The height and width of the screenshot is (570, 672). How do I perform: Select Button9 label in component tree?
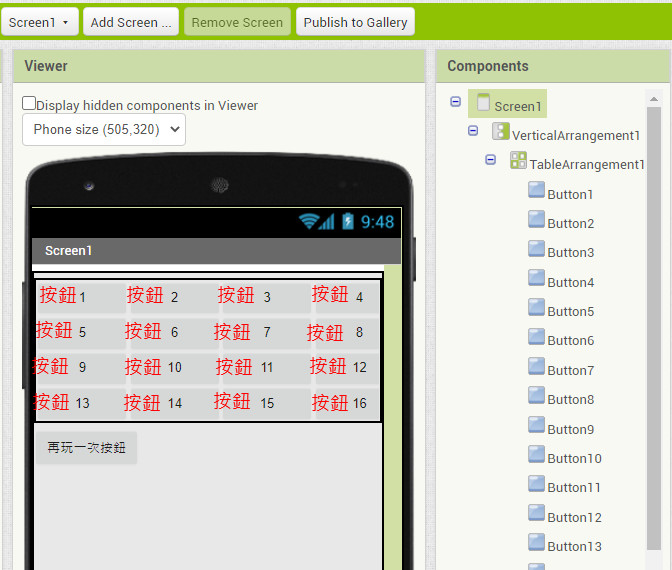[x=571, y=429]
